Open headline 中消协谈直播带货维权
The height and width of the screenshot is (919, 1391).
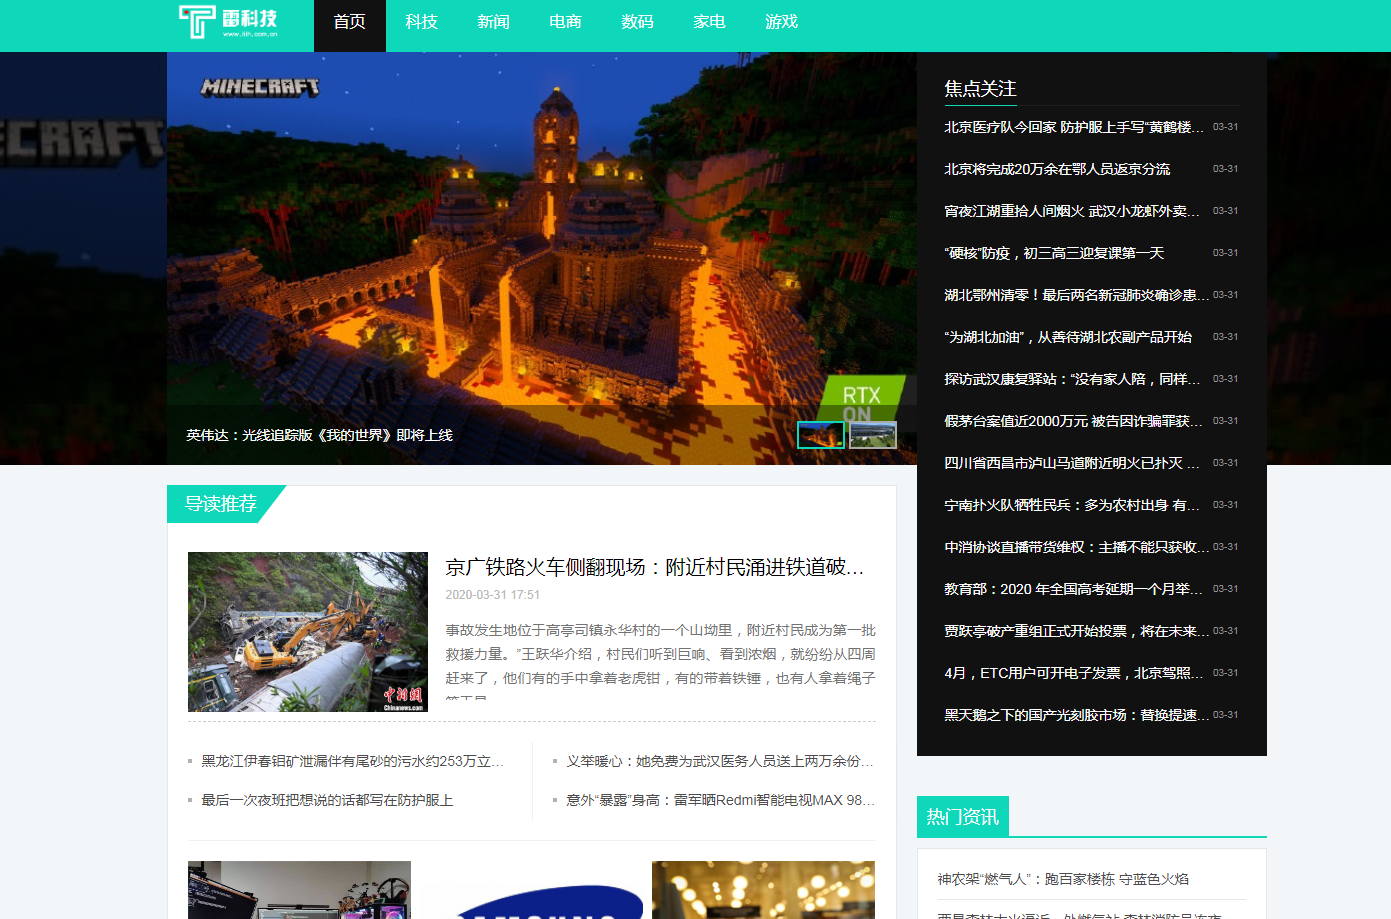[x=1077, y=547]
